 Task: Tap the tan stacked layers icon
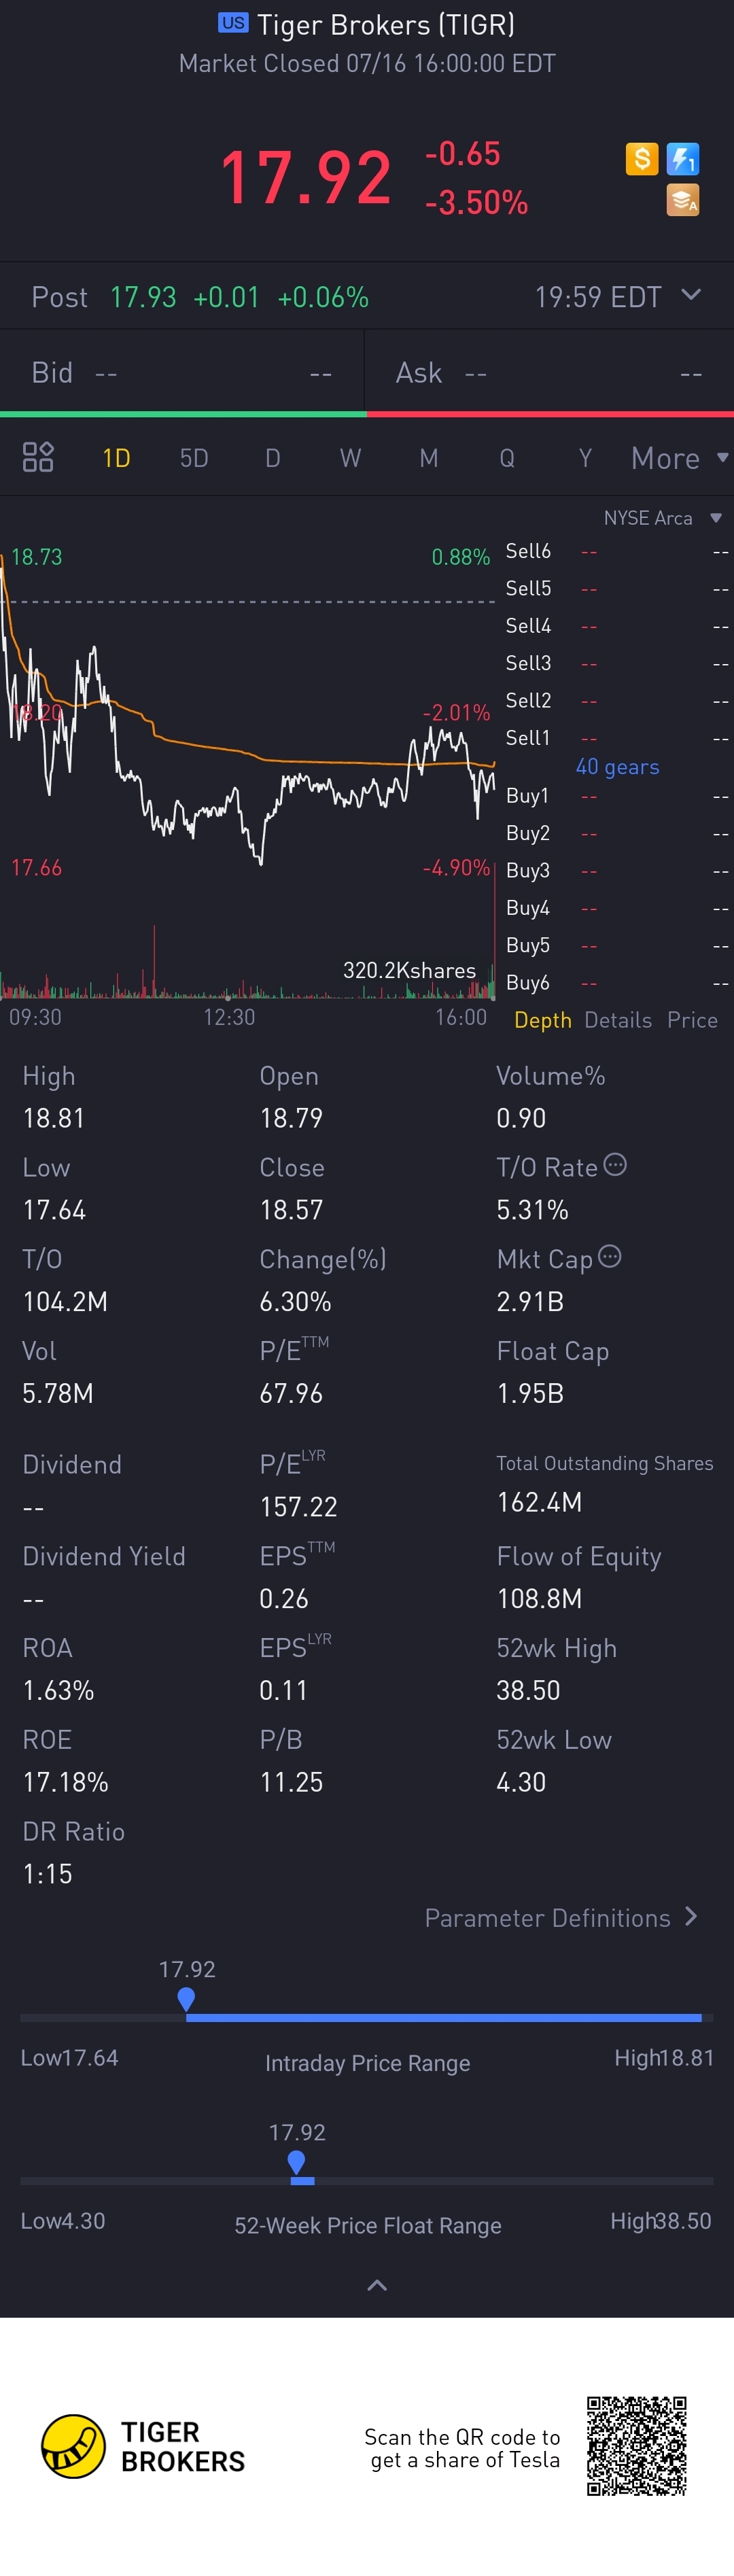(x=683, y=200)
